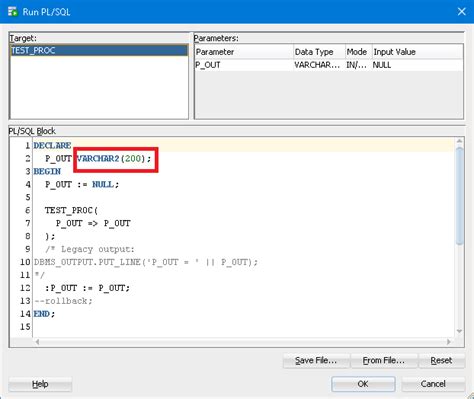The image size is (474, 399).
Task: Place cursor on P_OUT := NULL; line
Action: (x=82, y=184)
